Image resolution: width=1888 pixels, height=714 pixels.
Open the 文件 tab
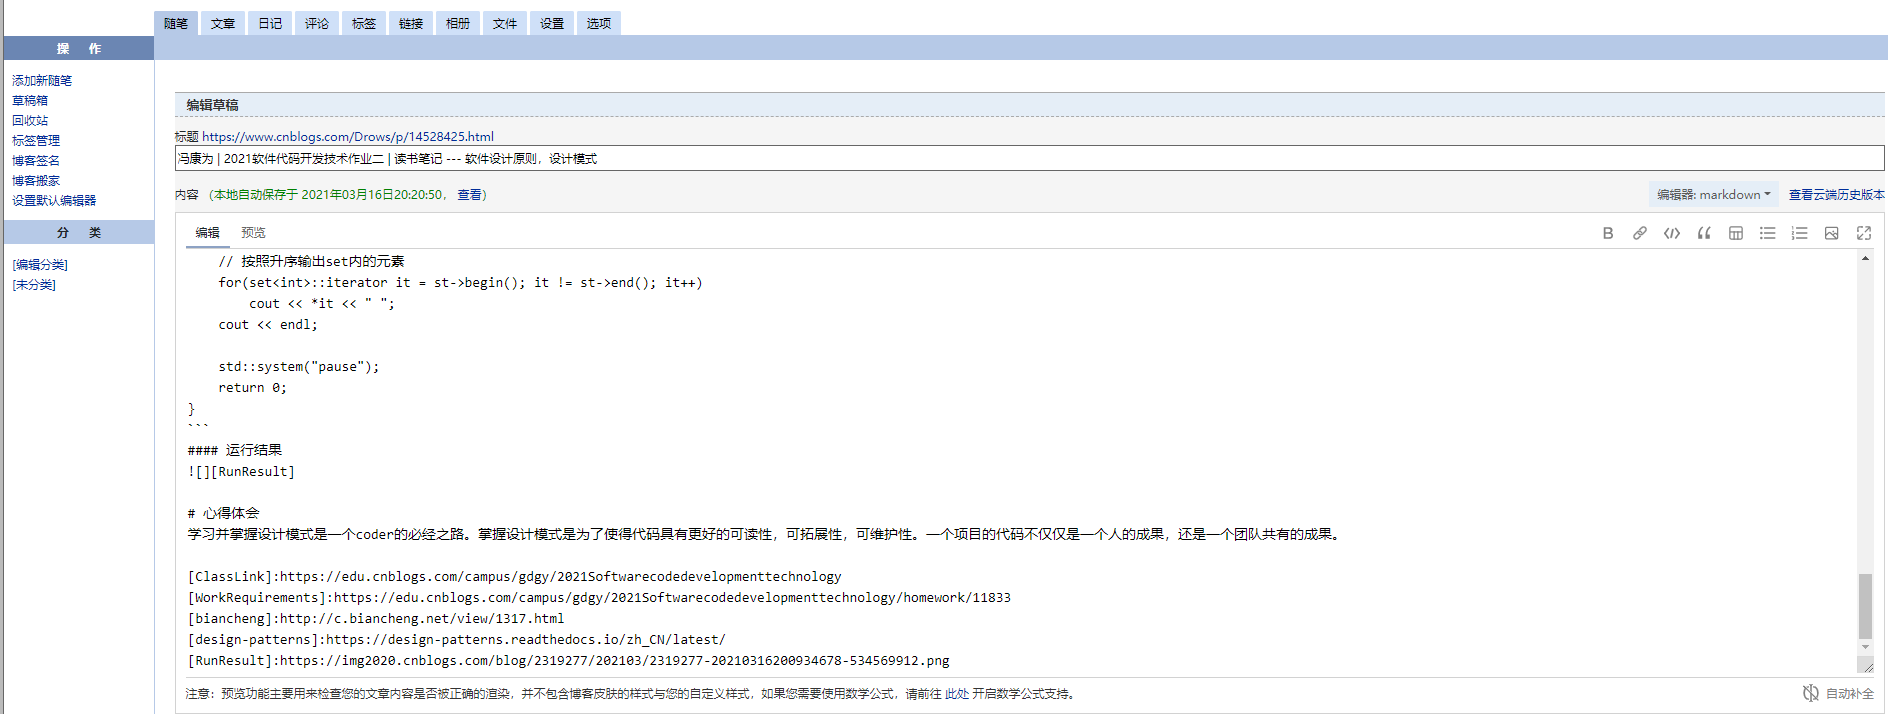(505, 23)
